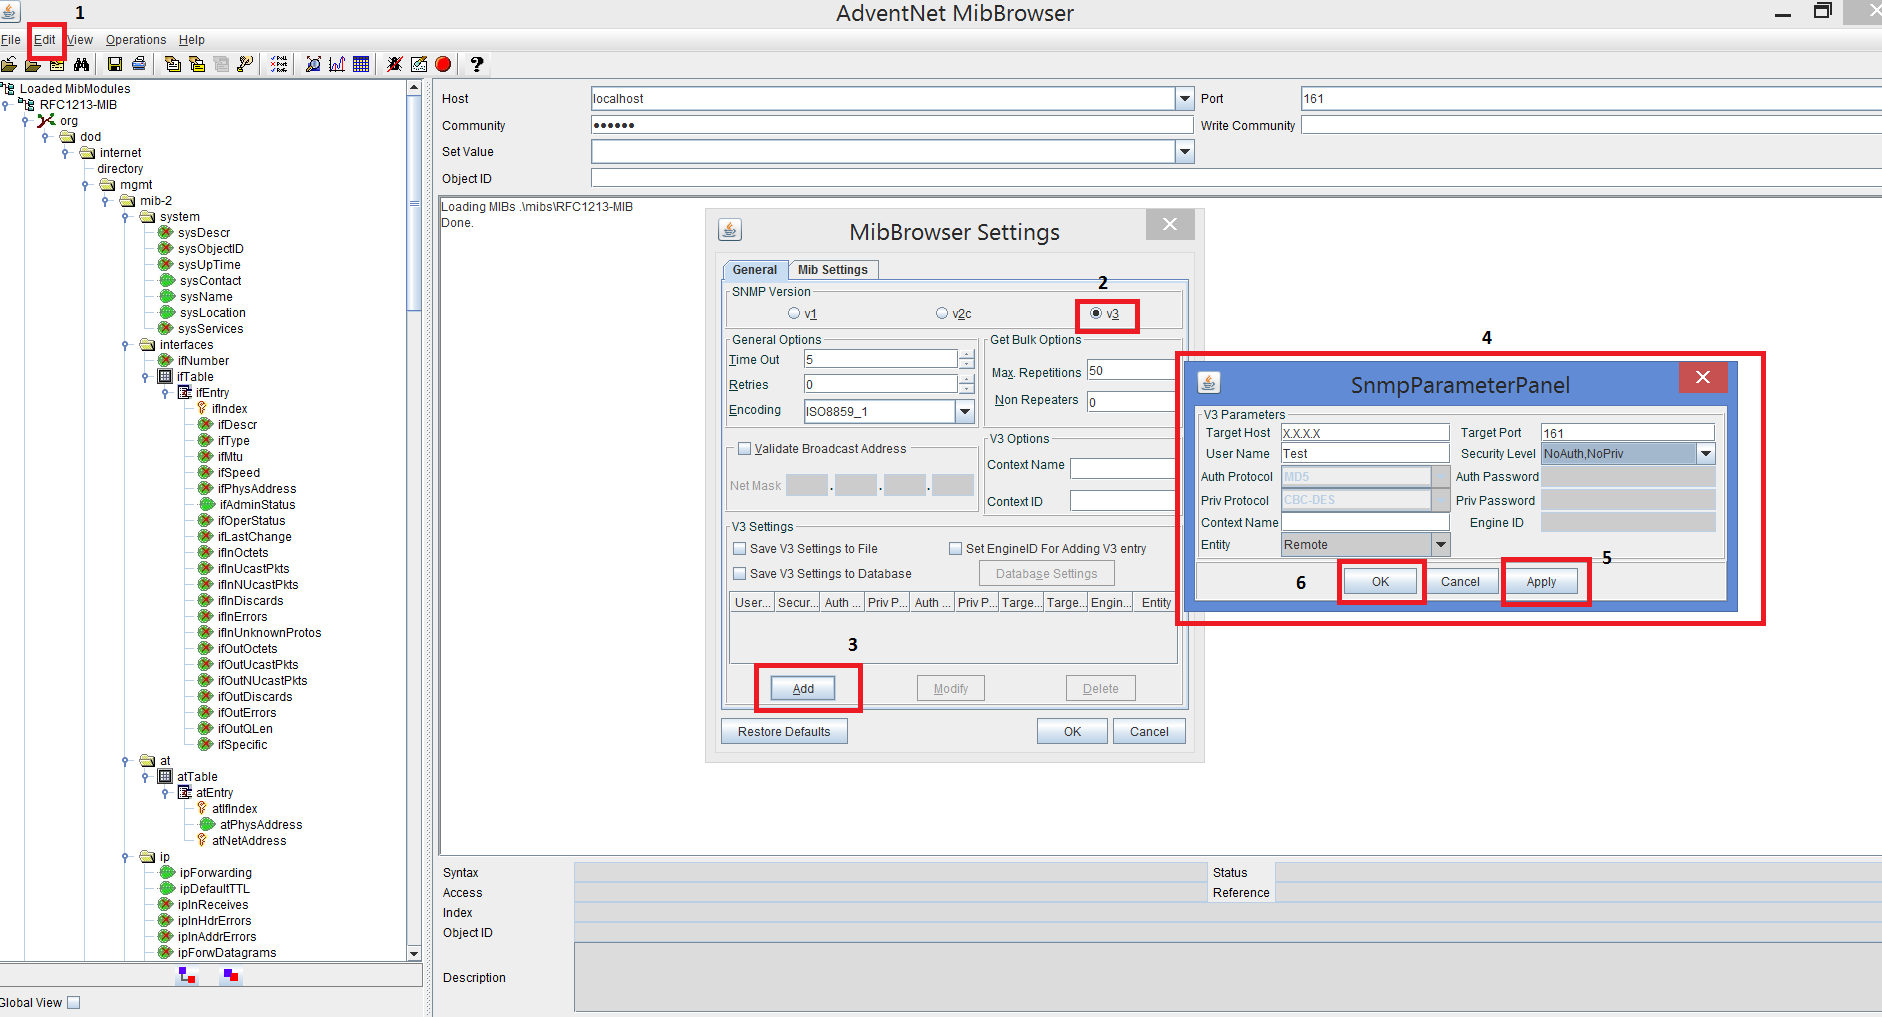Click the module icon beside RFC1213-MIB
Viewport: 1882px width, 1017px height.
[27, 105]
